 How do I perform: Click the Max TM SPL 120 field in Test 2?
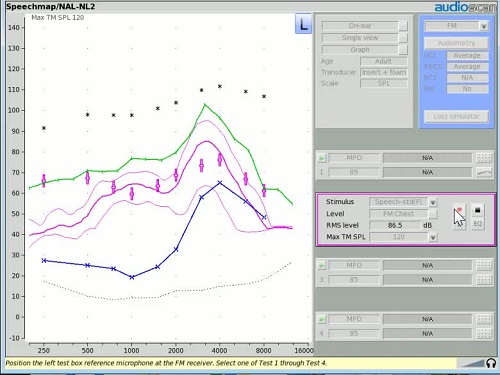click(399, 237)
